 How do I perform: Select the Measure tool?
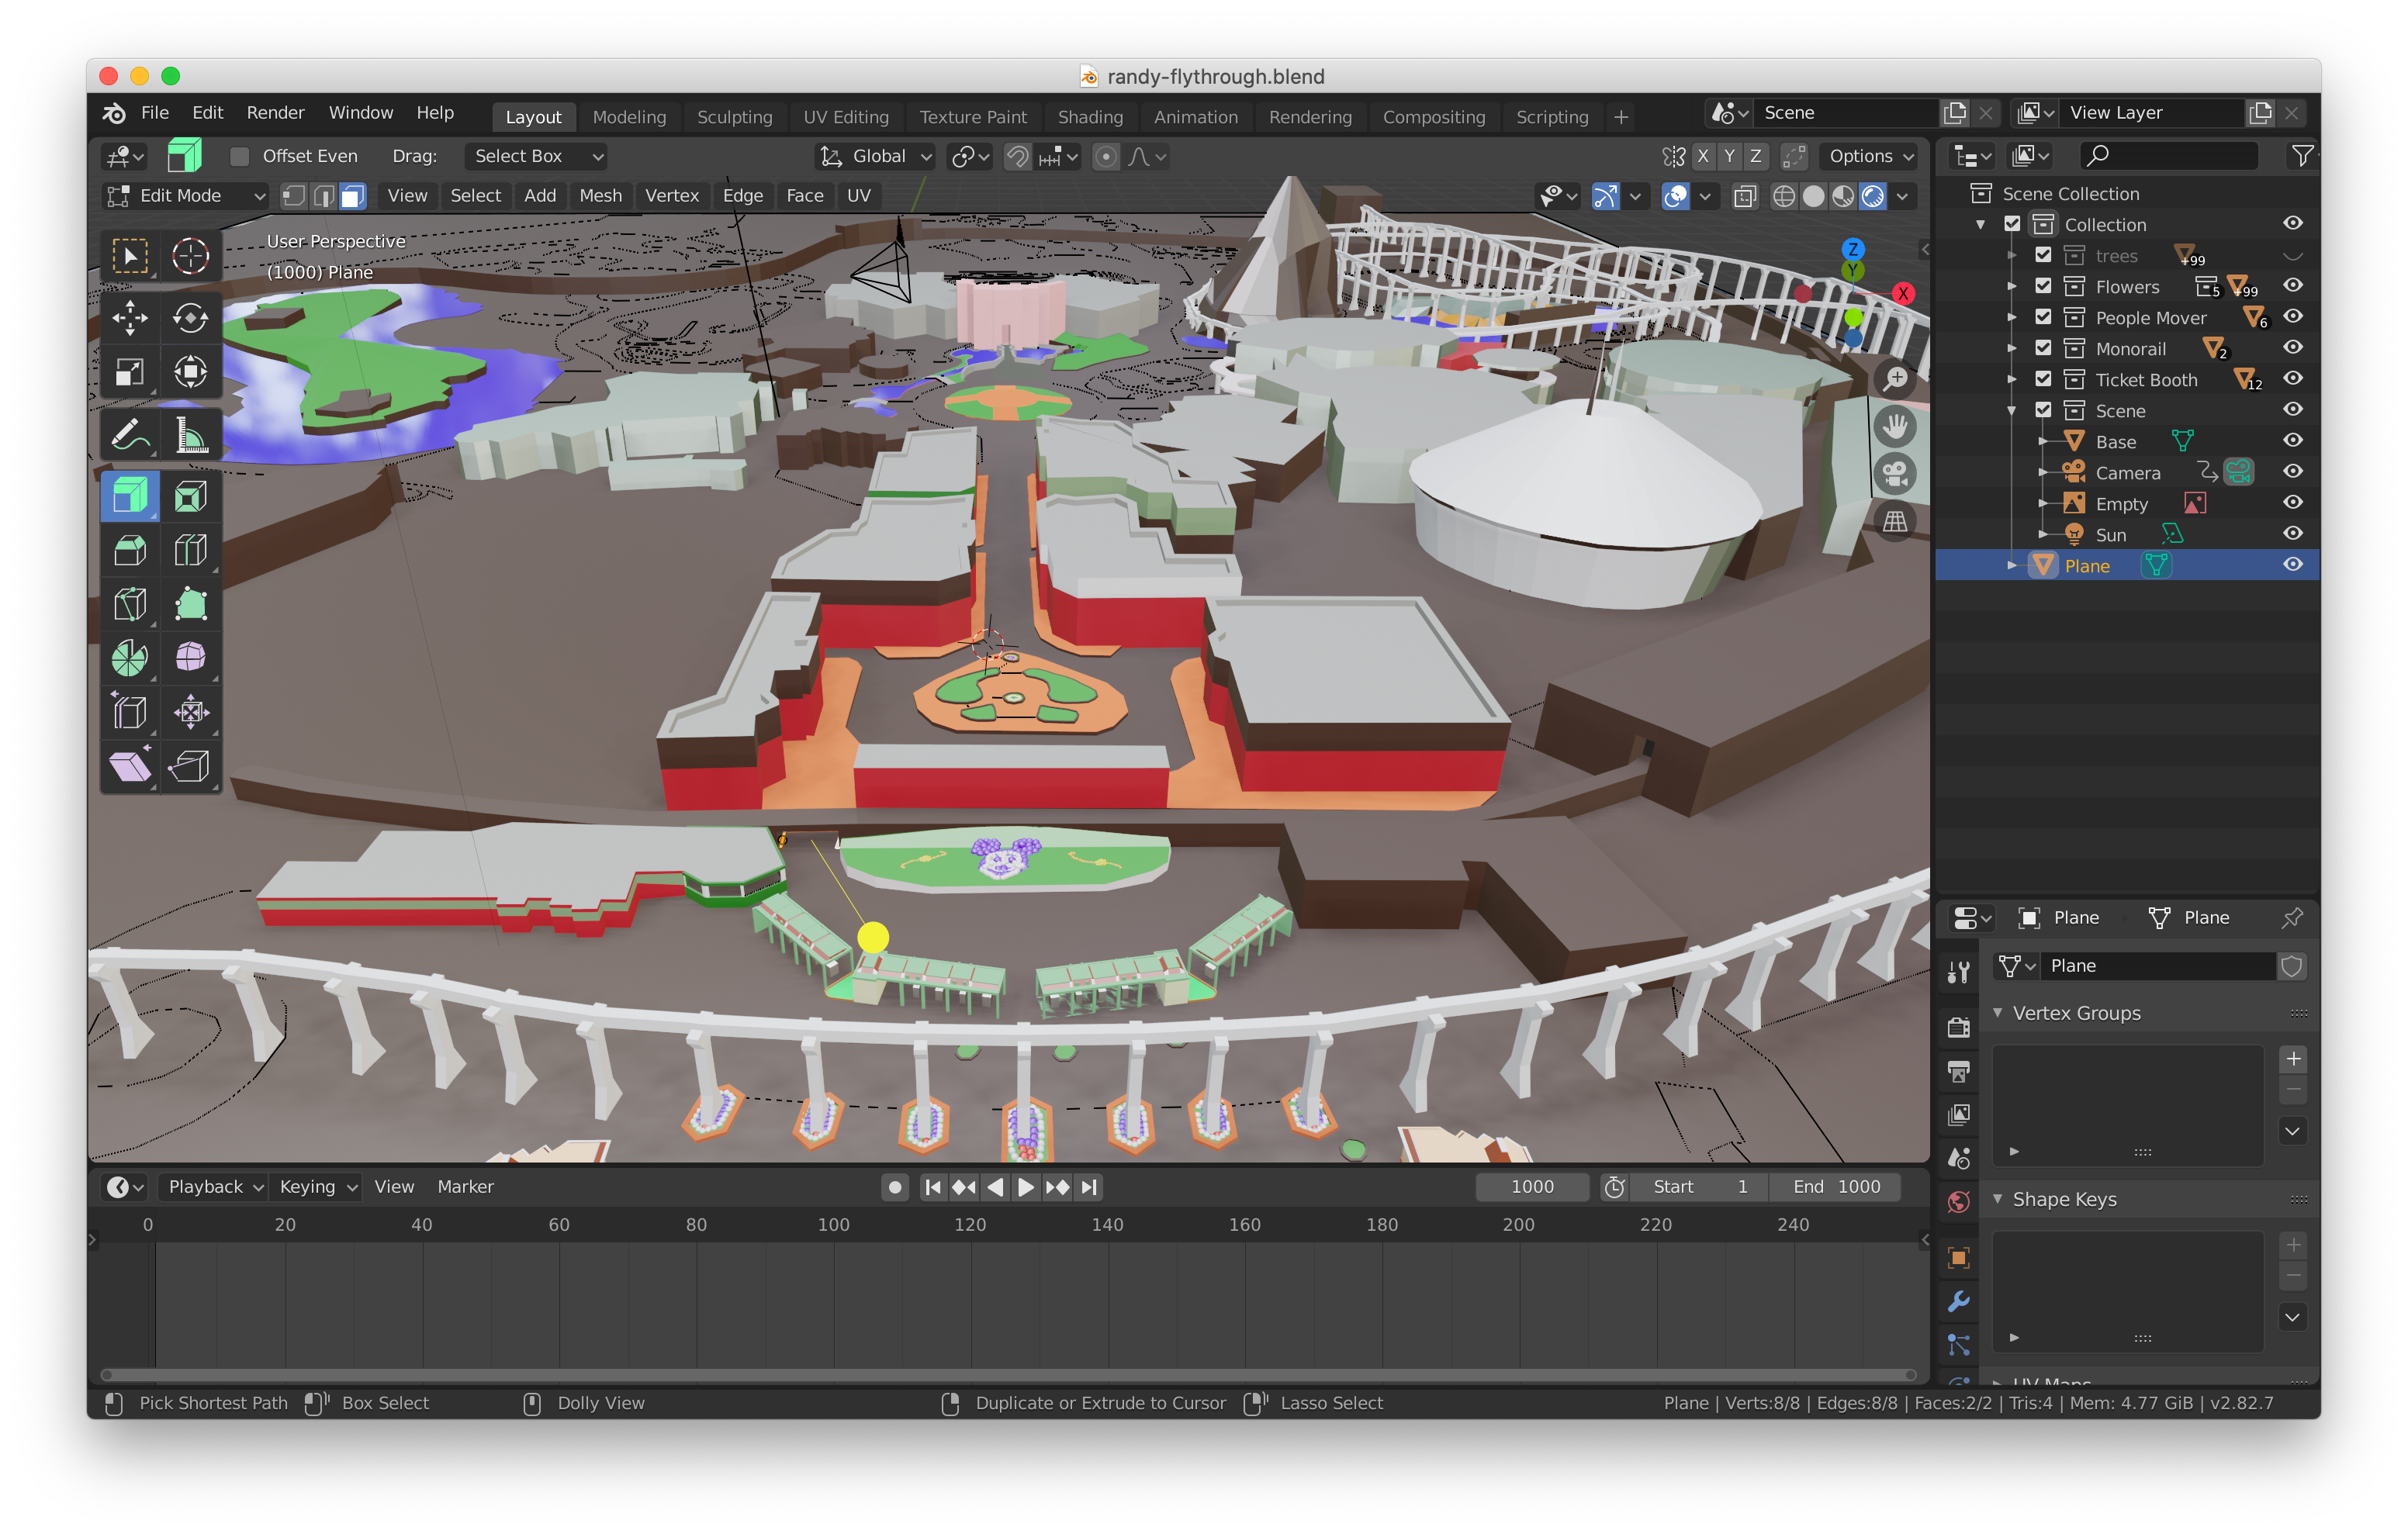(190, 435)
